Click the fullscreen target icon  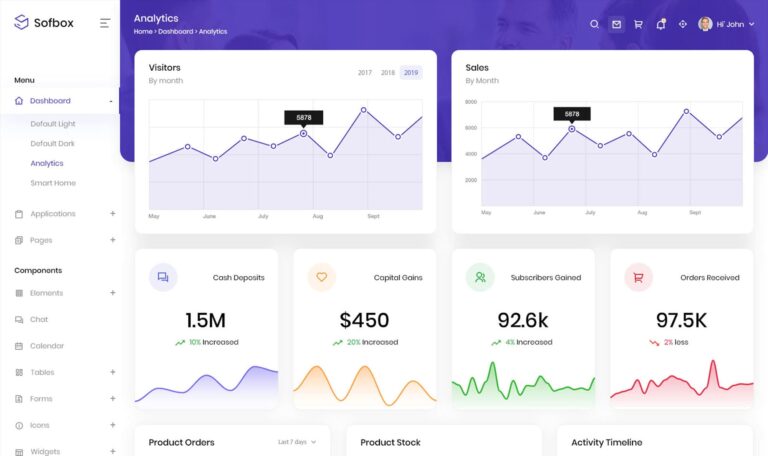pos(683,24)
